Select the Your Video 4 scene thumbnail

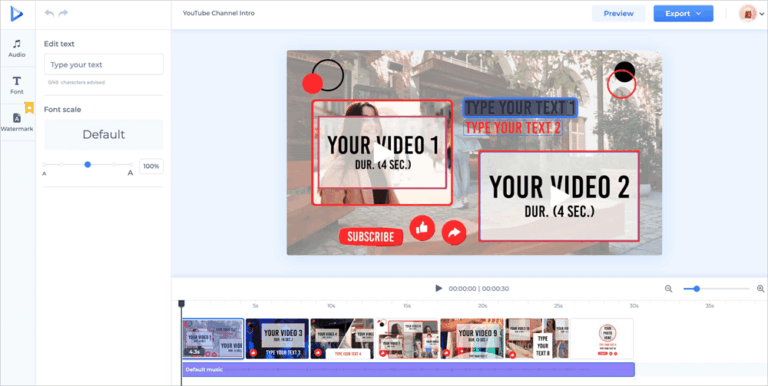pos(342,338)
